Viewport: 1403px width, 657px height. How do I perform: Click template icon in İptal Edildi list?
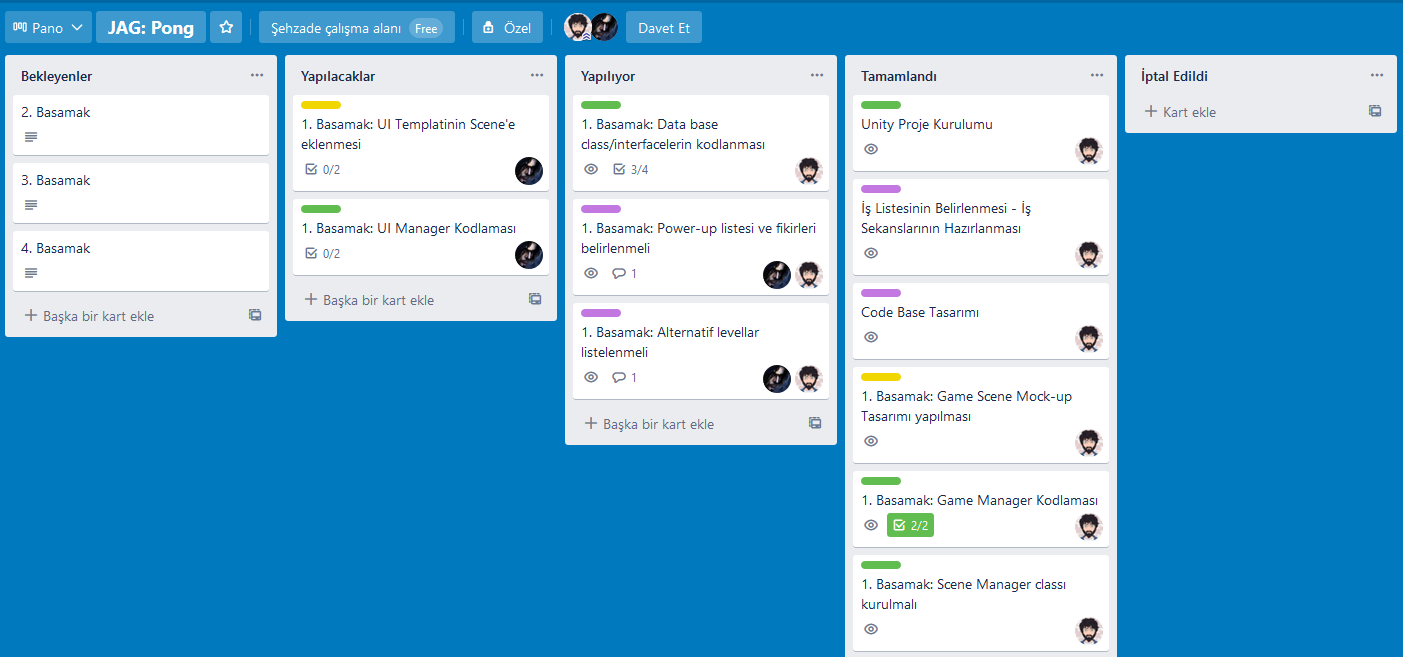[x=1375, y=111]
